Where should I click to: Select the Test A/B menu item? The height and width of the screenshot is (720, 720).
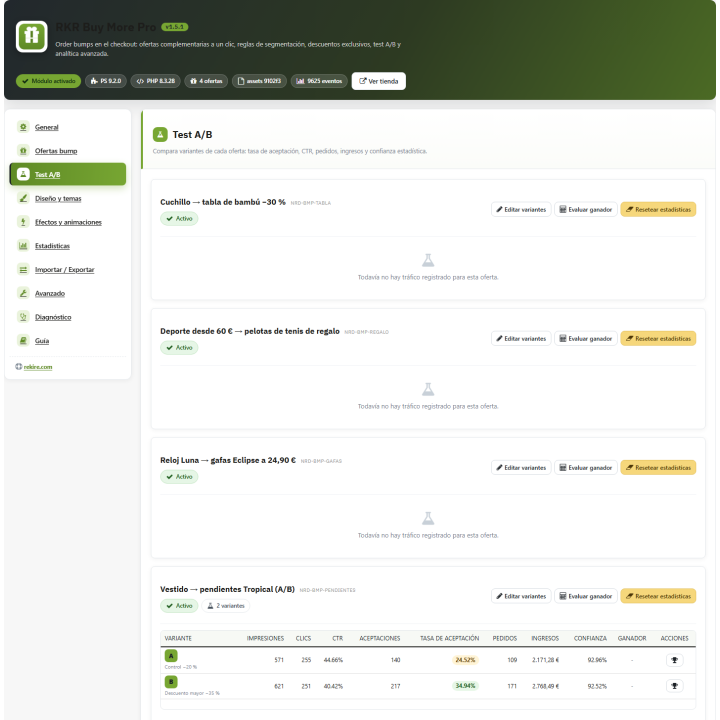pyautogui.click(x=68, y=174)
